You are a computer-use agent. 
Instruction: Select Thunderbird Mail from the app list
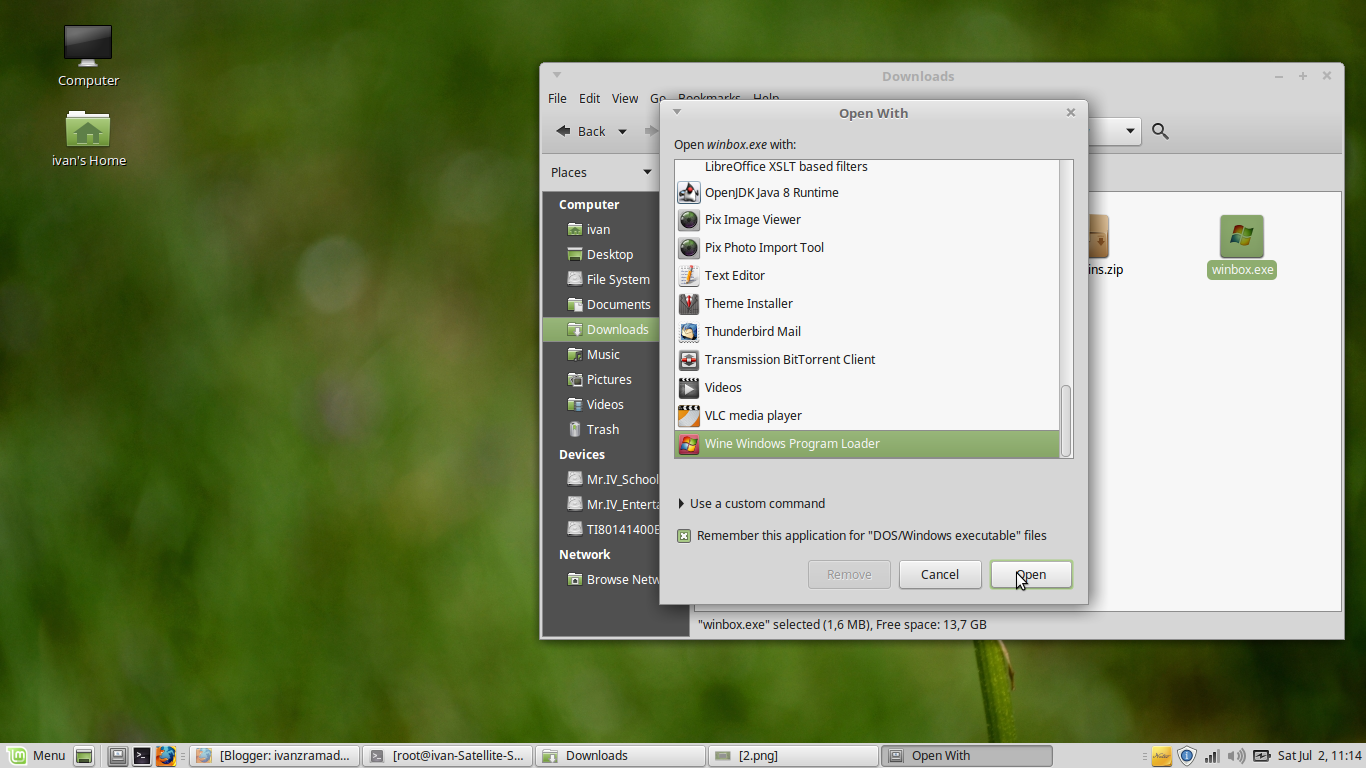pos(753,331)
